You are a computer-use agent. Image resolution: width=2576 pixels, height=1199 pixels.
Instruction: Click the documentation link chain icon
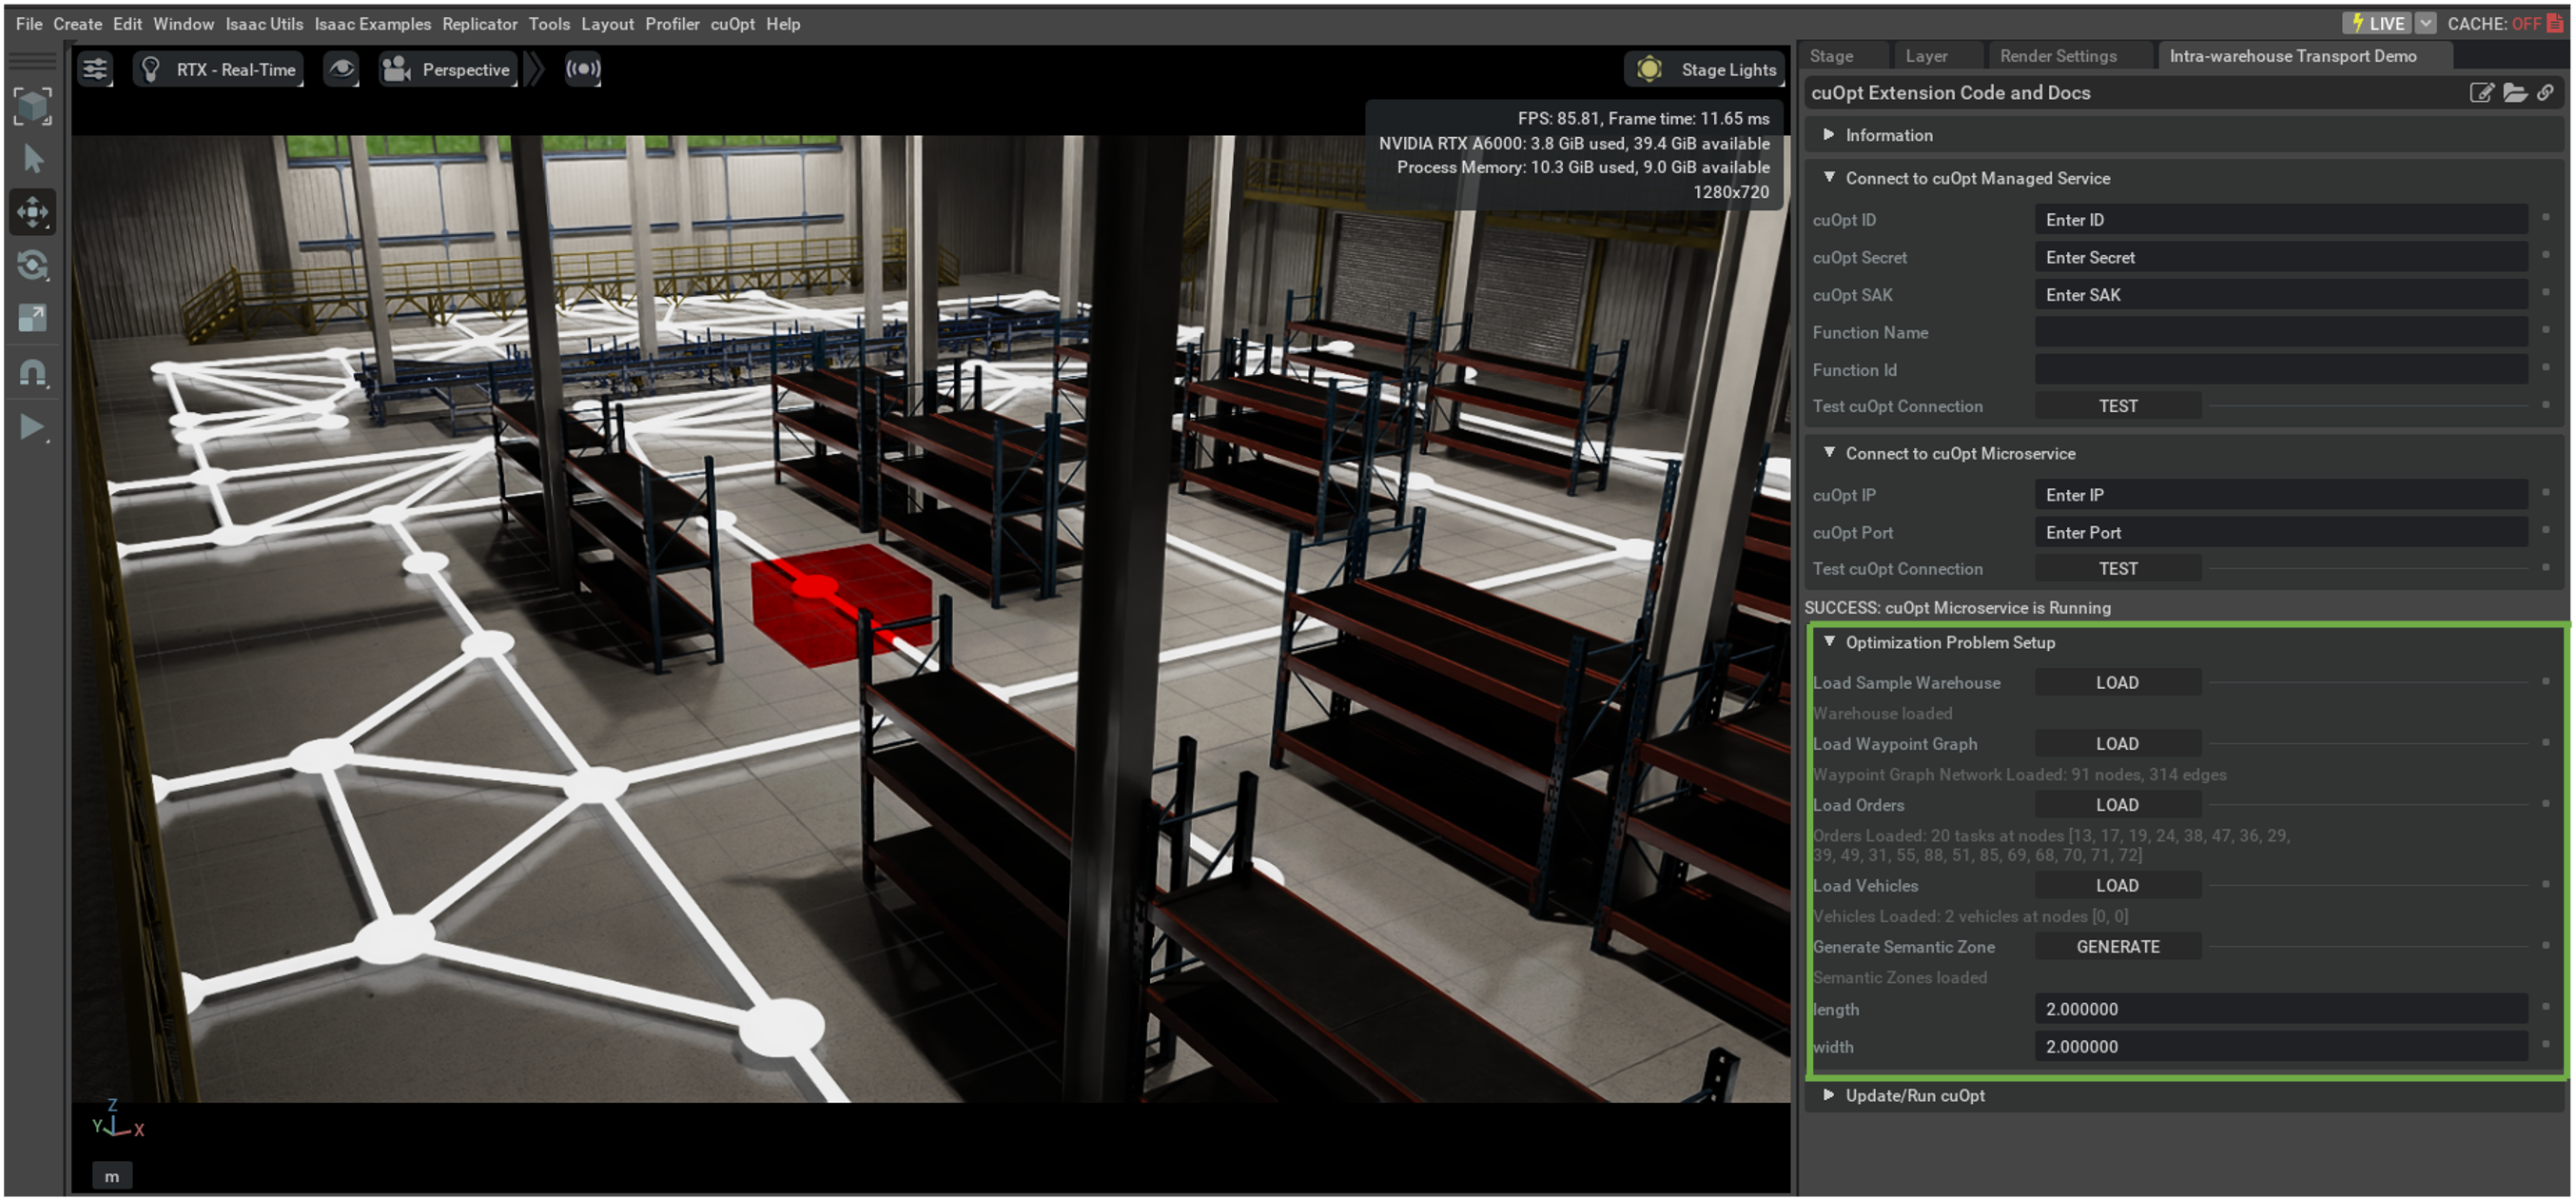tap(2545, 92)
